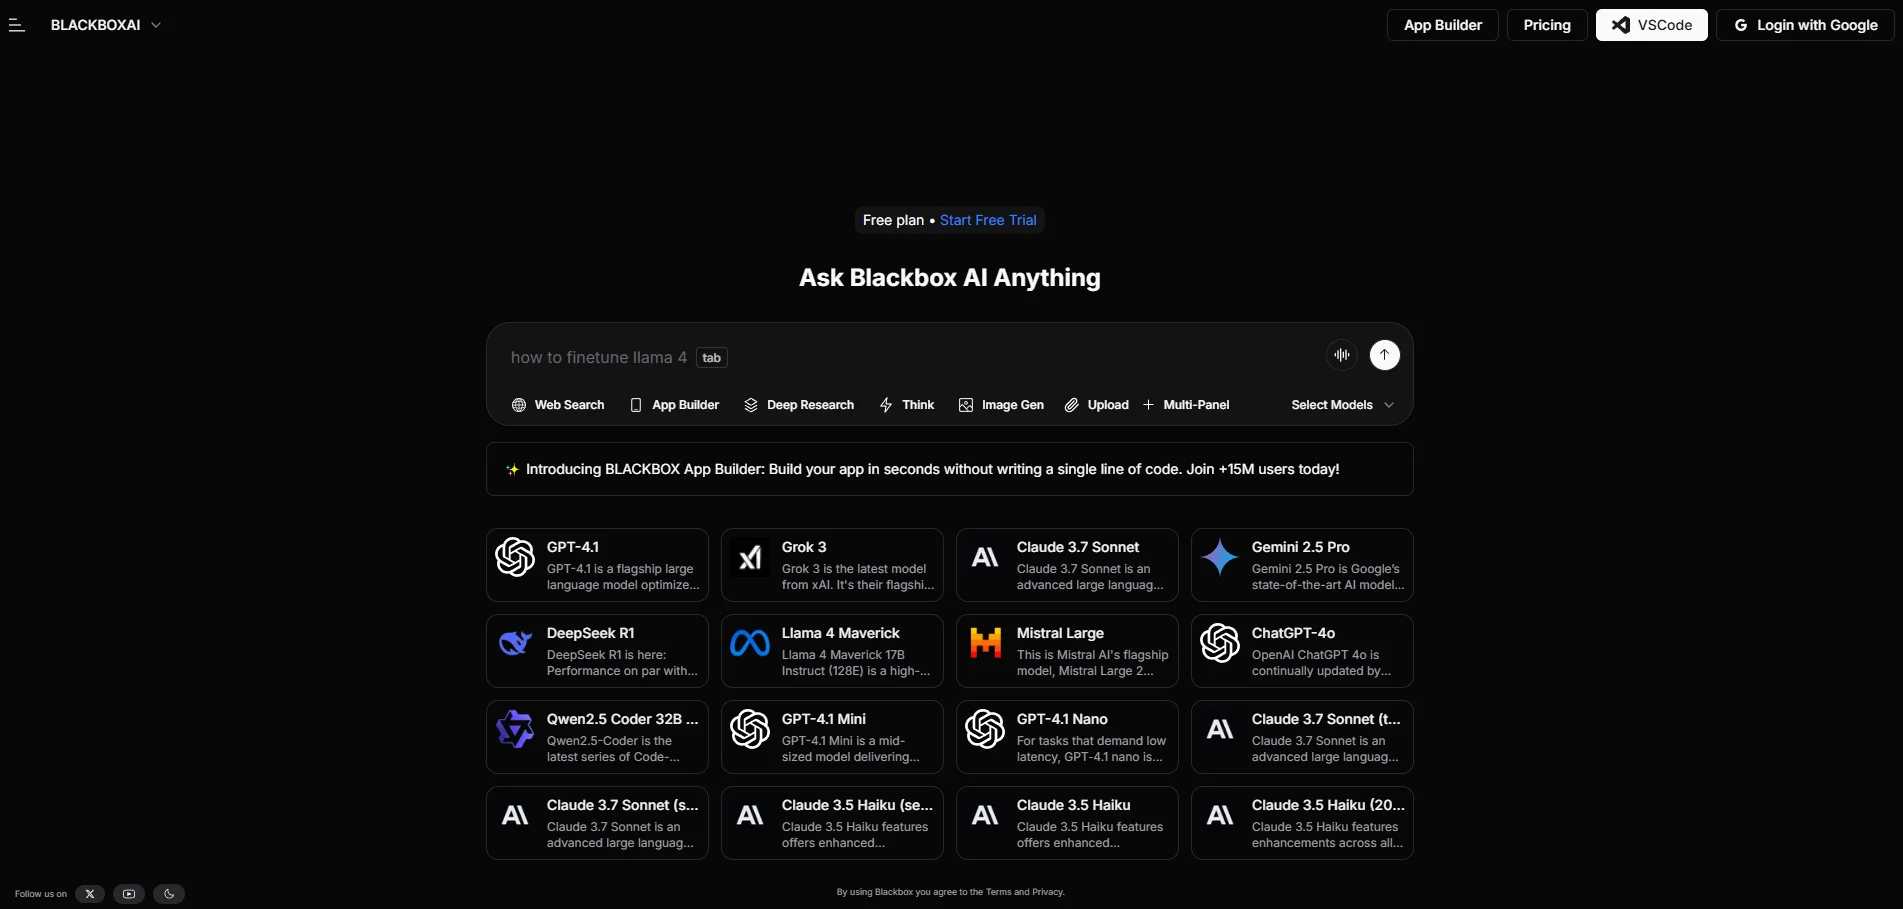Start voice input with the waveform icon

point(1342,355)
